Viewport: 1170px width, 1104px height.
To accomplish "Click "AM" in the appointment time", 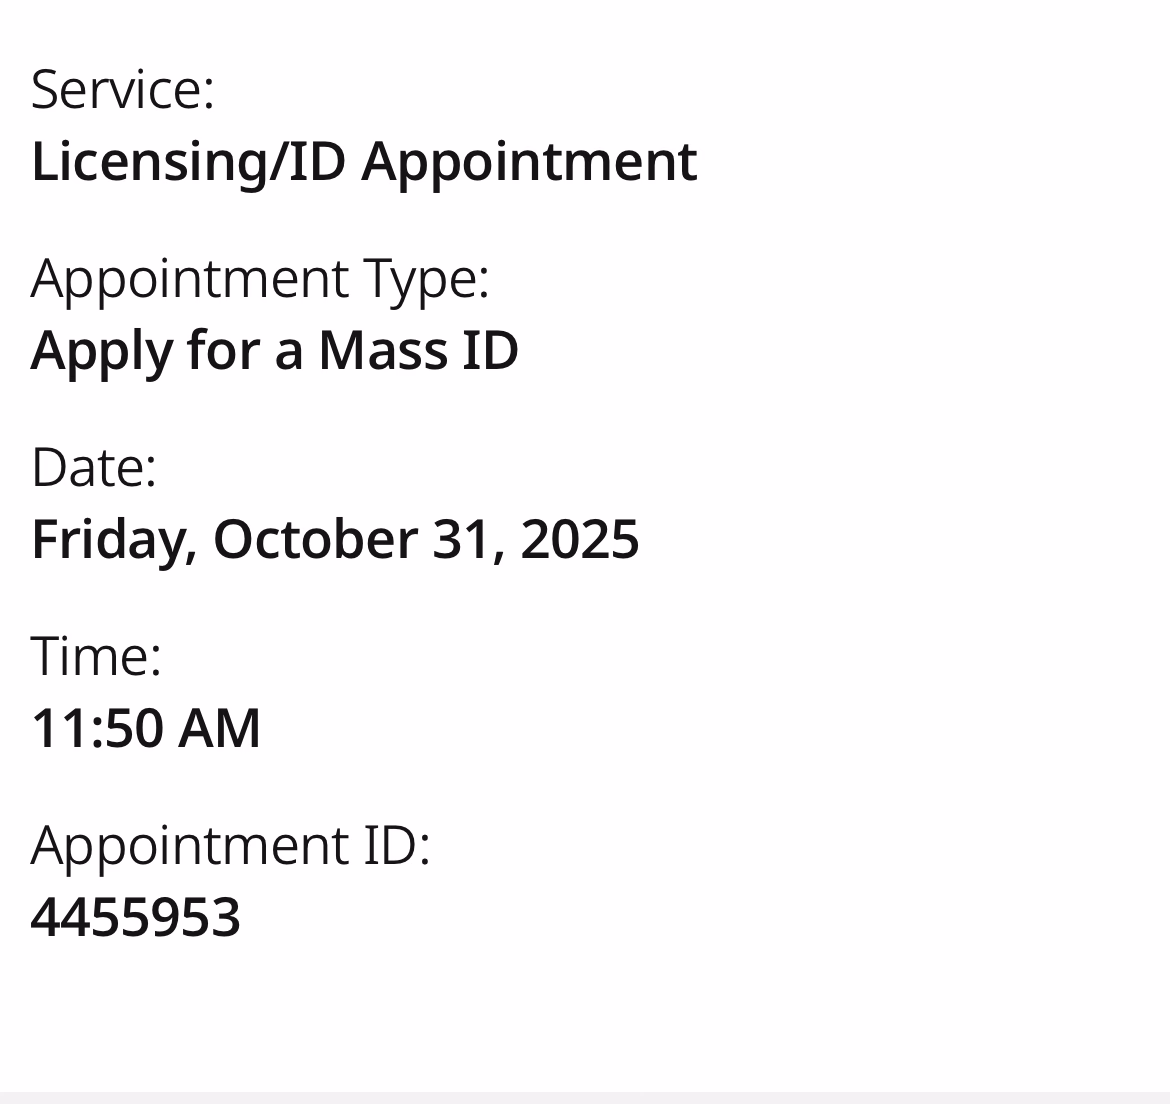I will [x=219, y=728].
